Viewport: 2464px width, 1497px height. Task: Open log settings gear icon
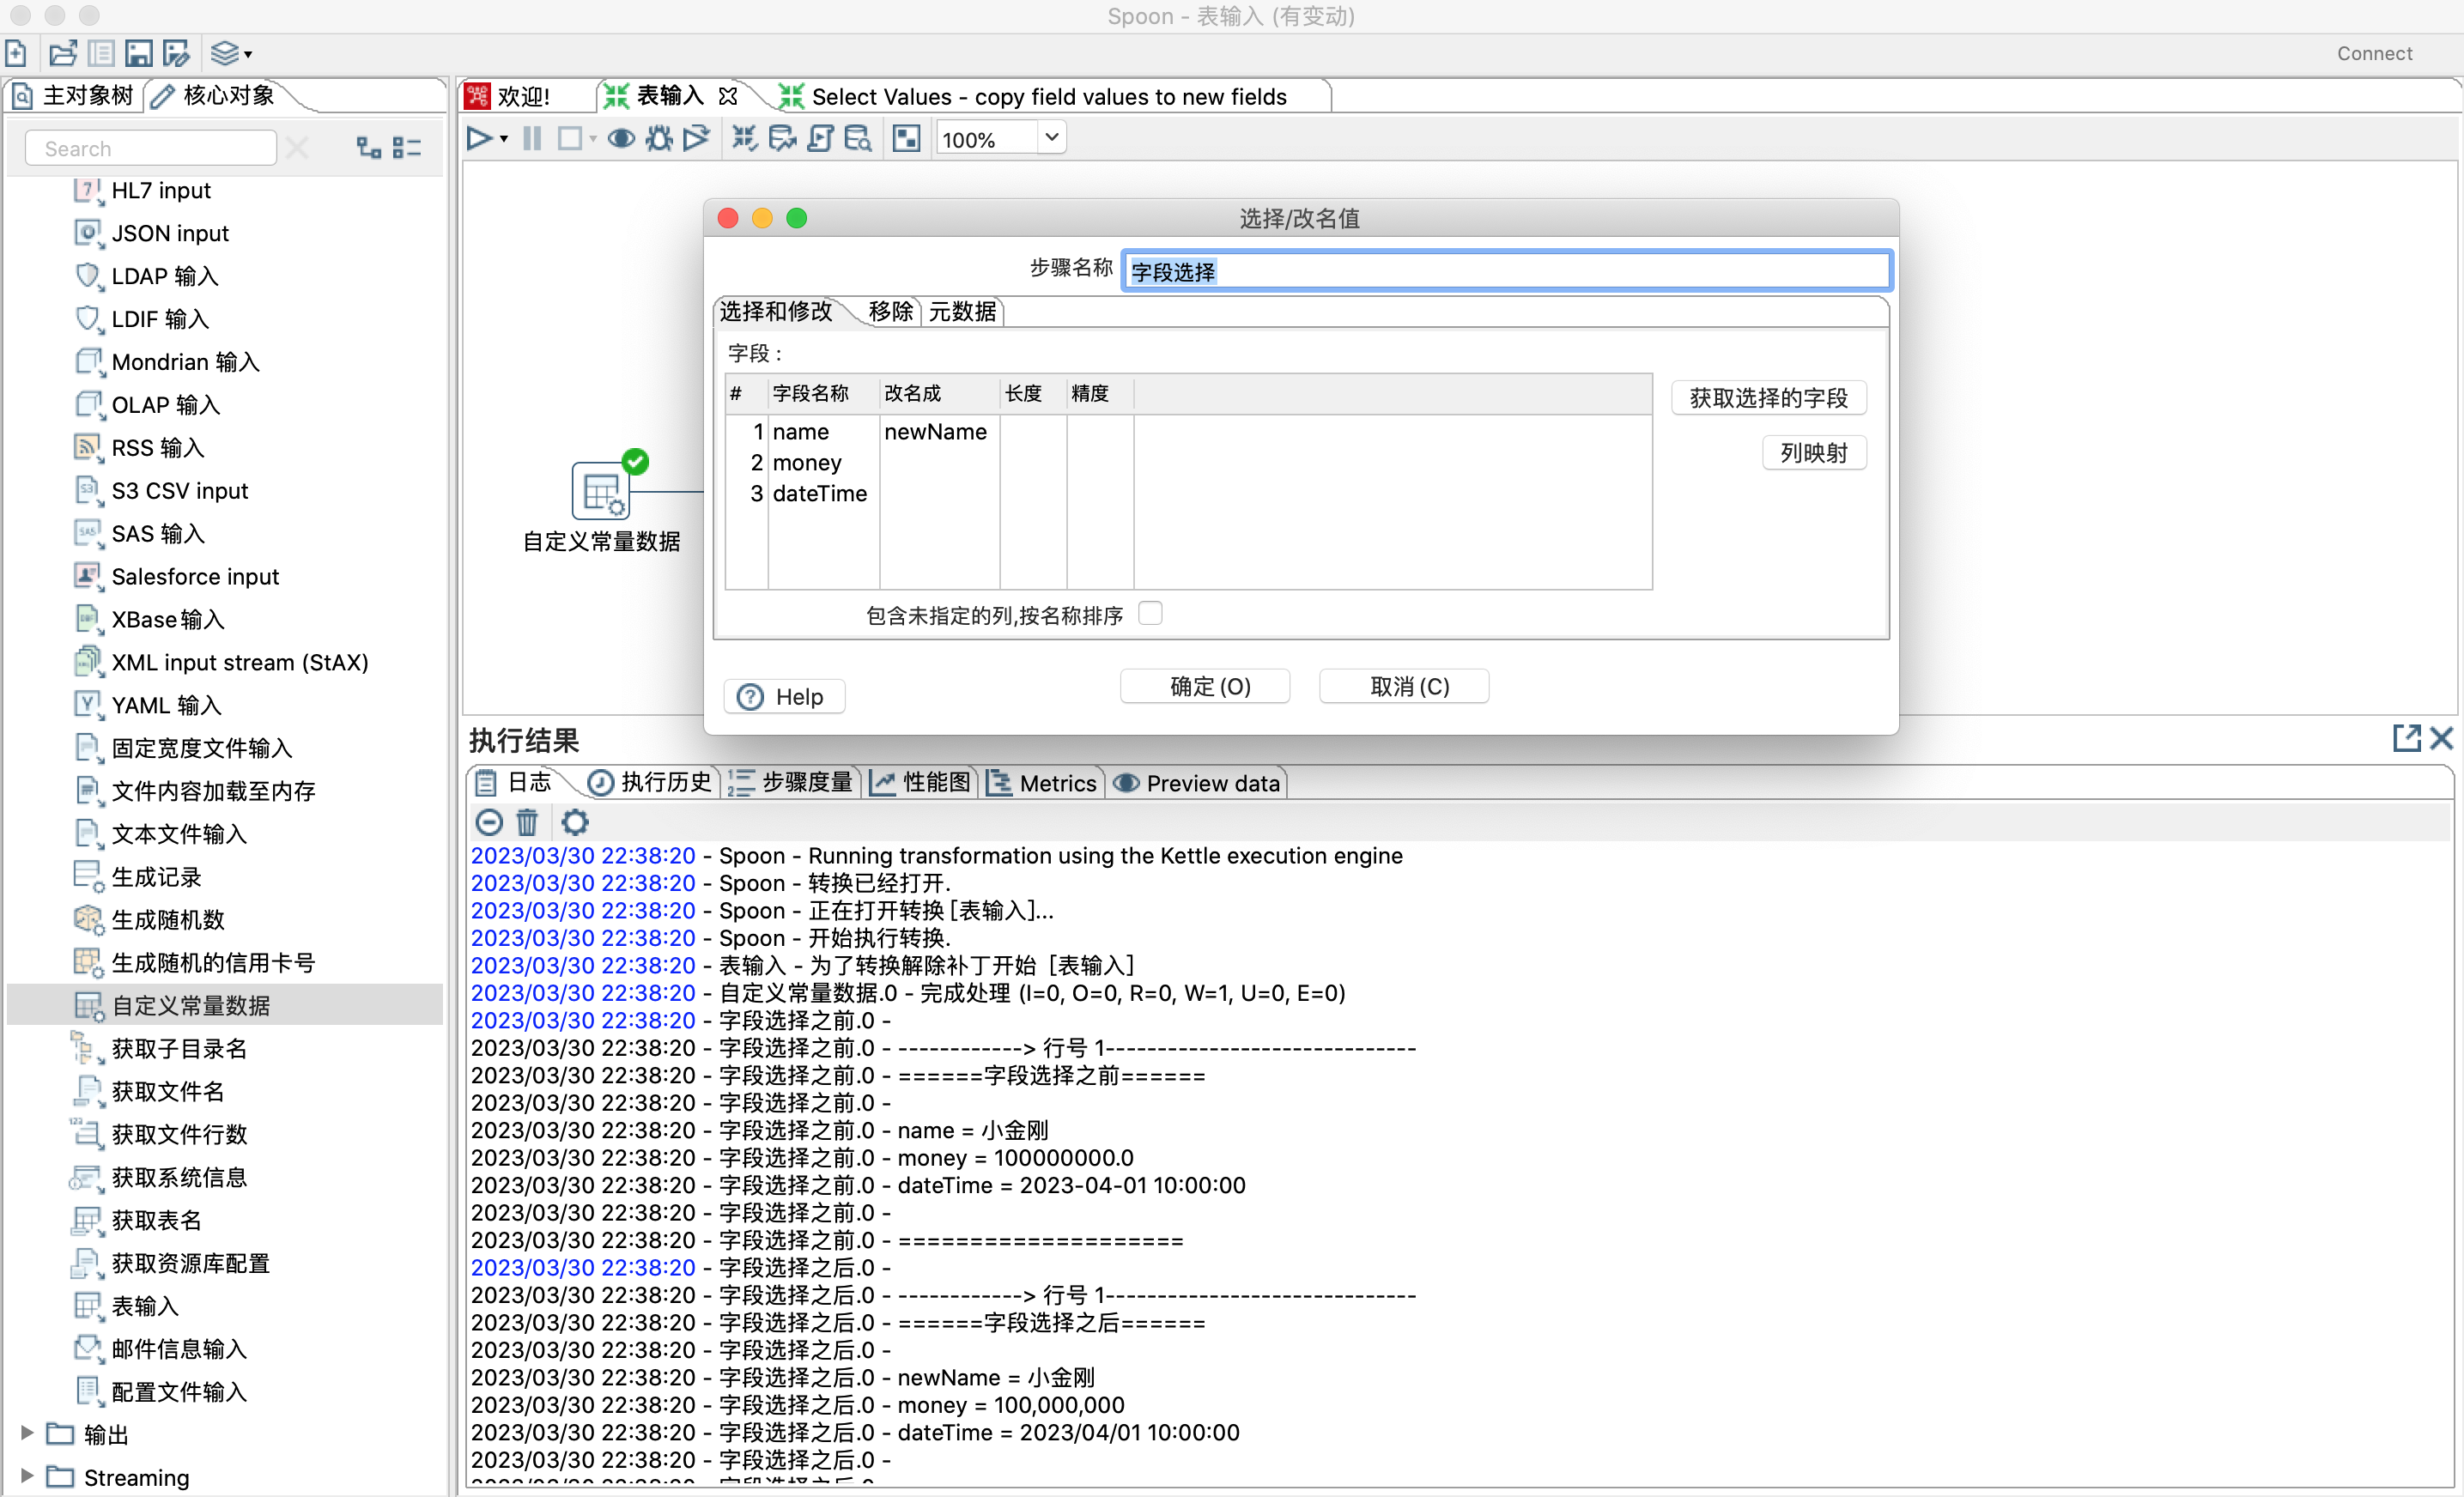click(x=575, y=822)
